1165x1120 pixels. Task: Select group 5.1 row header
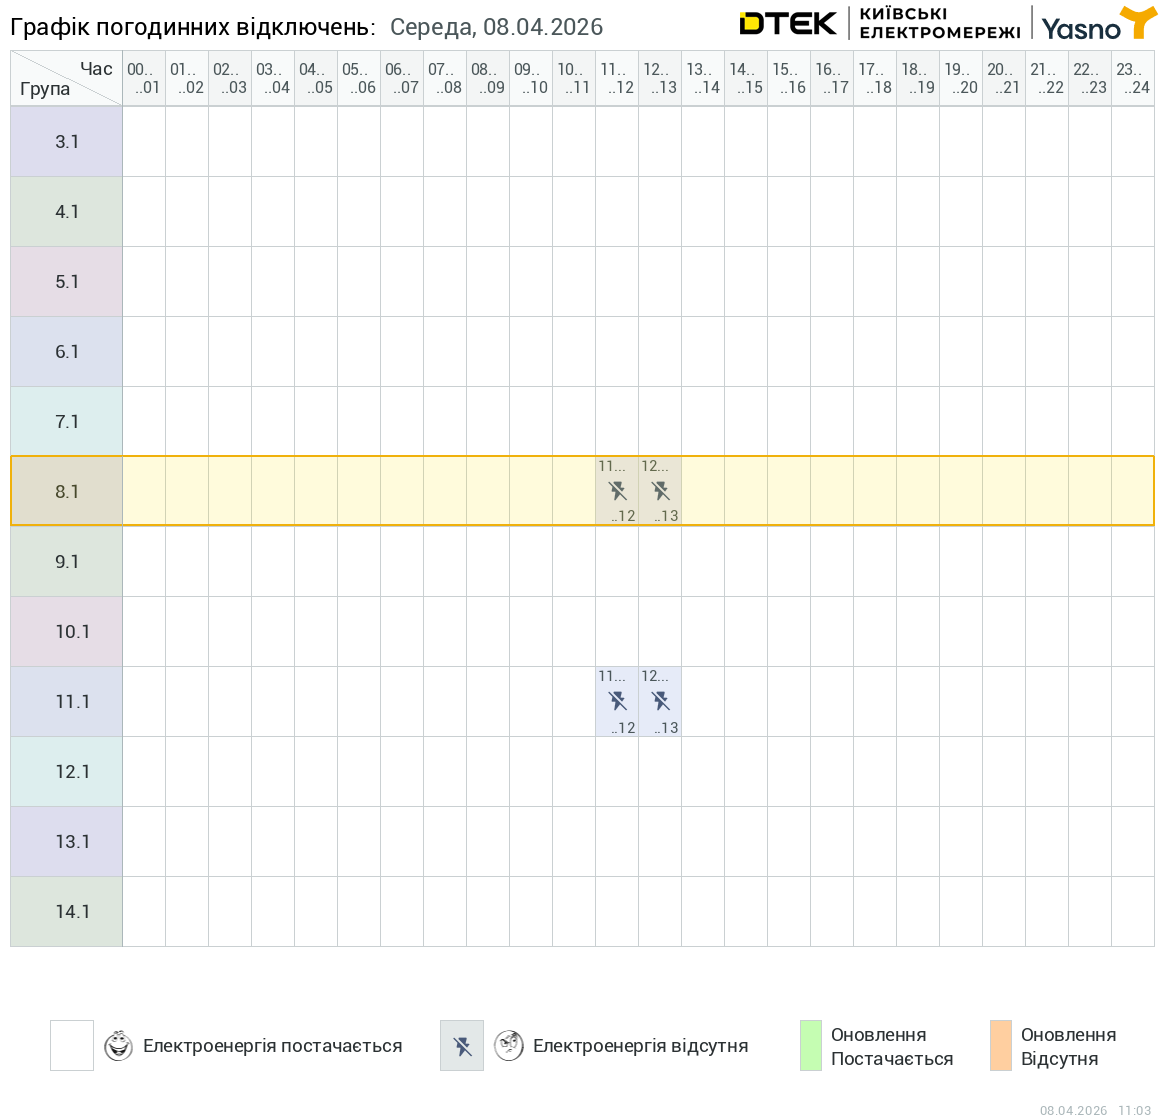[67, 282]
